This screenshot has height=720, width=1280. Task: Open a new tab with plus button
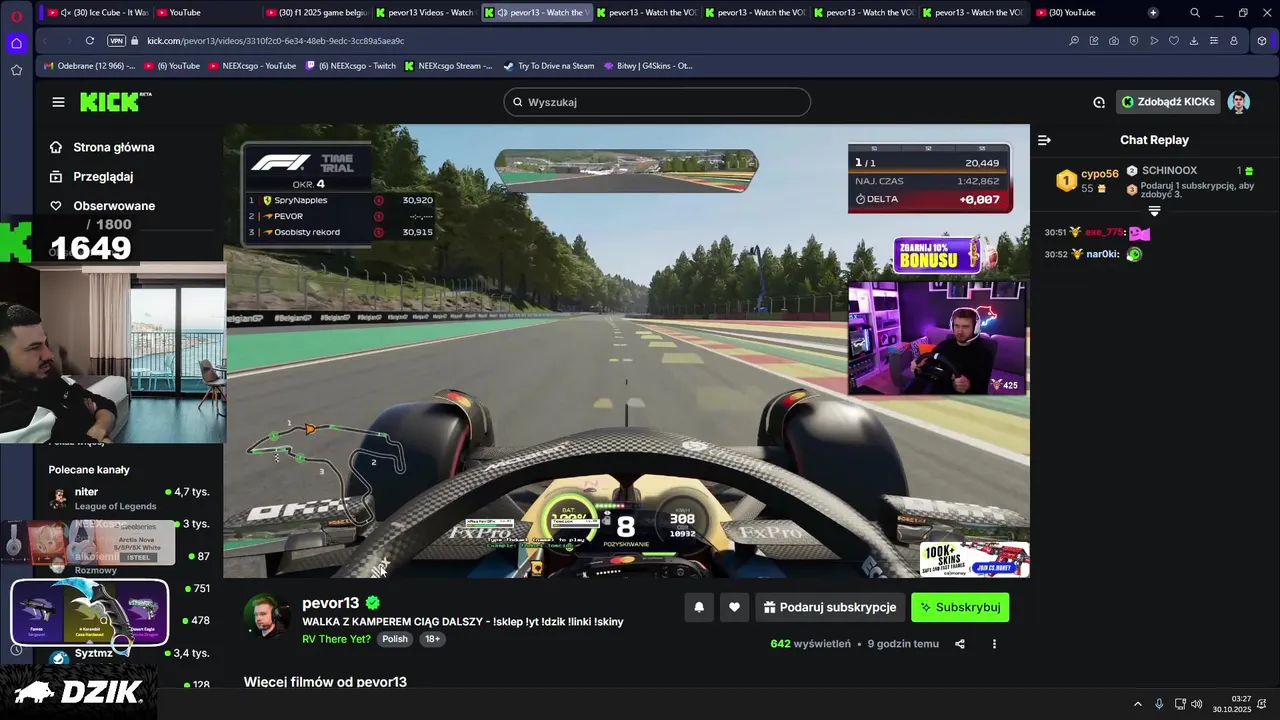[x=1153, y=13]
